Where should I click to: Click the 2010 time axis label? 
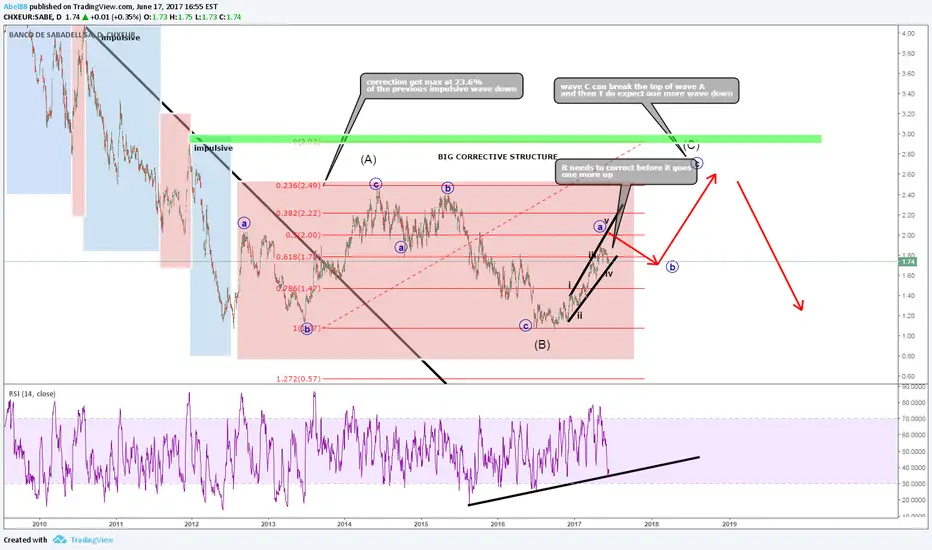click(39, 524)
